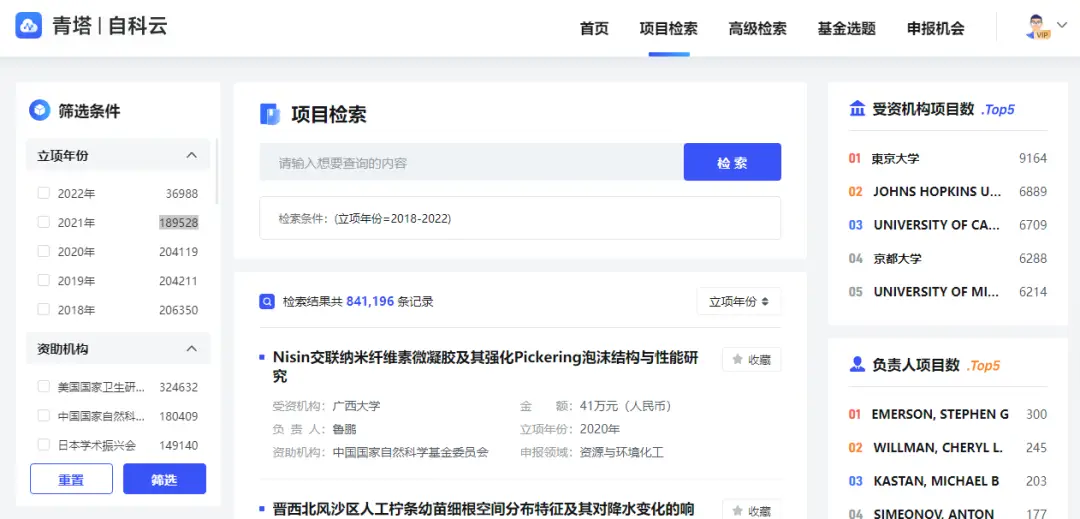Click the 受资机构项目数 building icon
The height and width of the screenshot is (519, 1080).
(x=858, y=109)
